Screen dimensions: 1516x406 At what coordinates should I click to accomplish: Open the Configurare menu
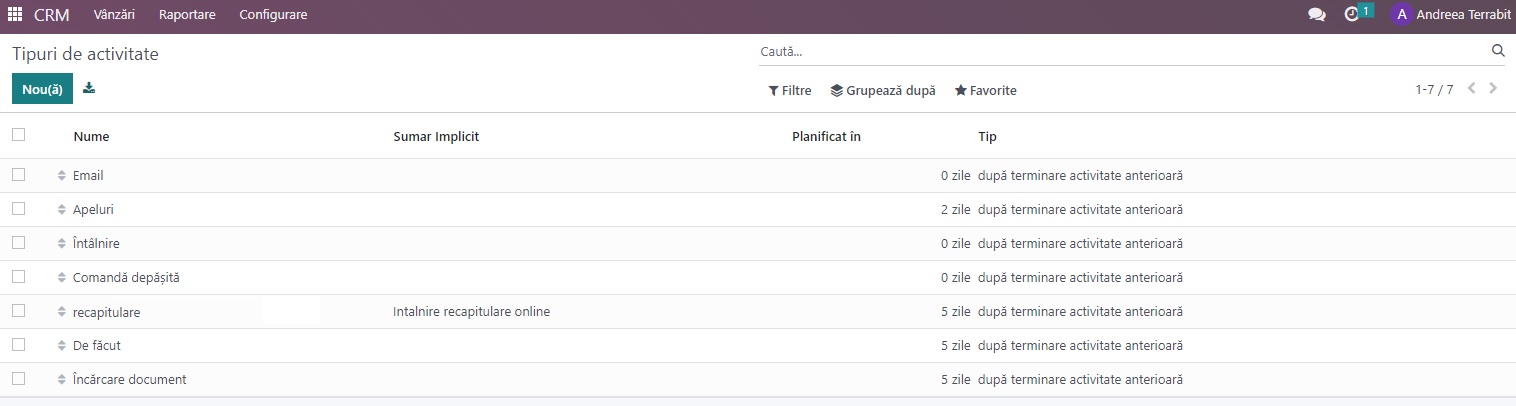(273, 15)
